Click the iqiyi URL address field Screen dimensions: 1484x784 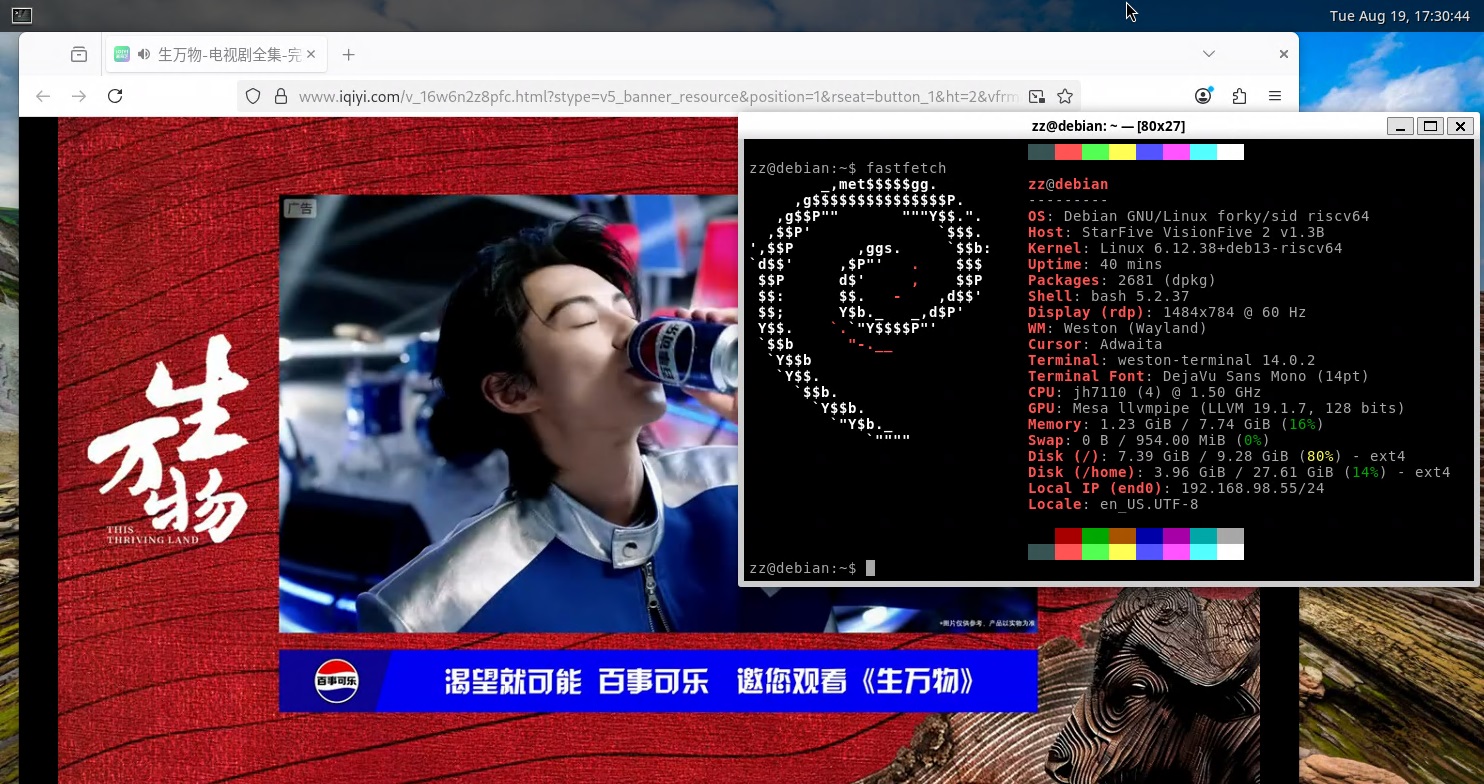650,96
